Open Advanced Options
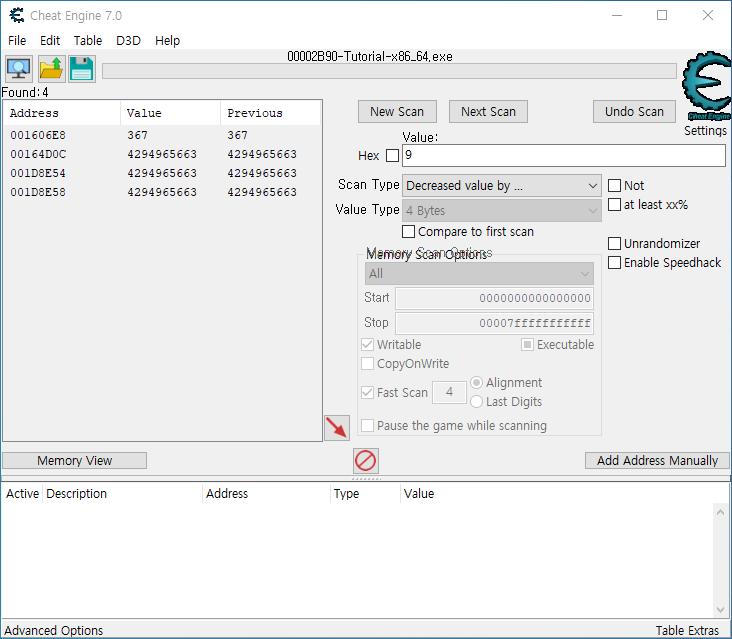 pyautogui.click(x=54, y=631)
